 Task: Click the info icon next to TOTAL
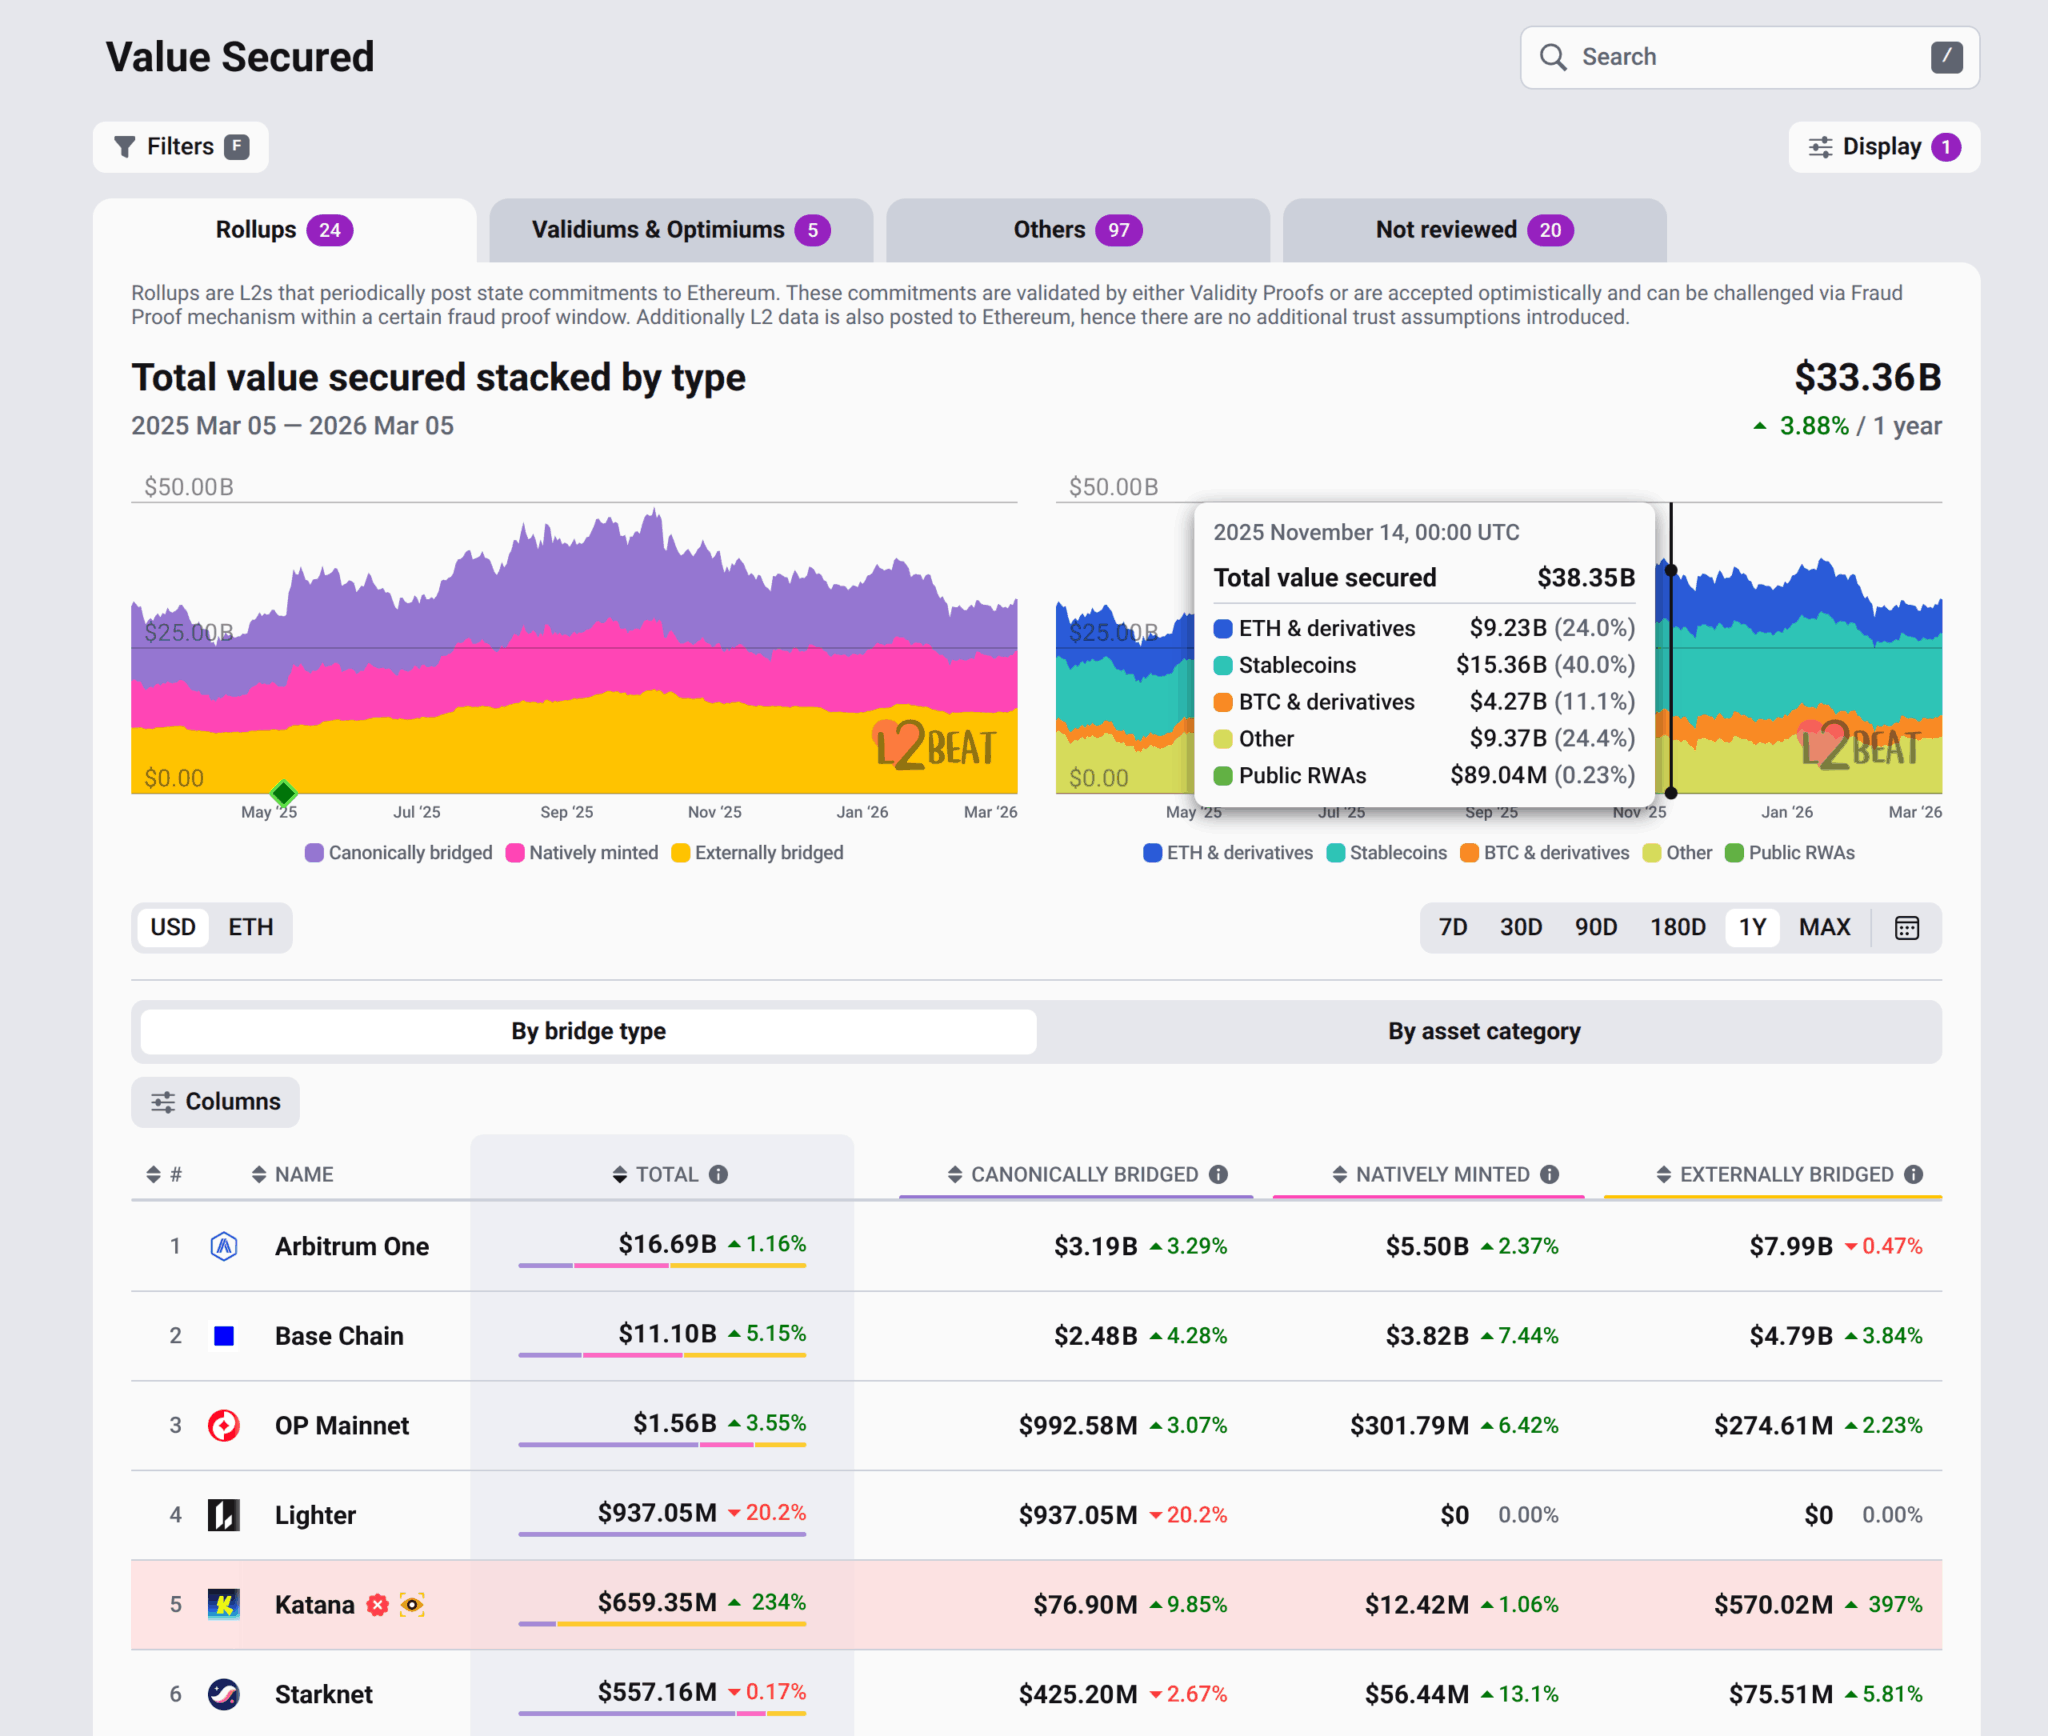click(718, 1174)
